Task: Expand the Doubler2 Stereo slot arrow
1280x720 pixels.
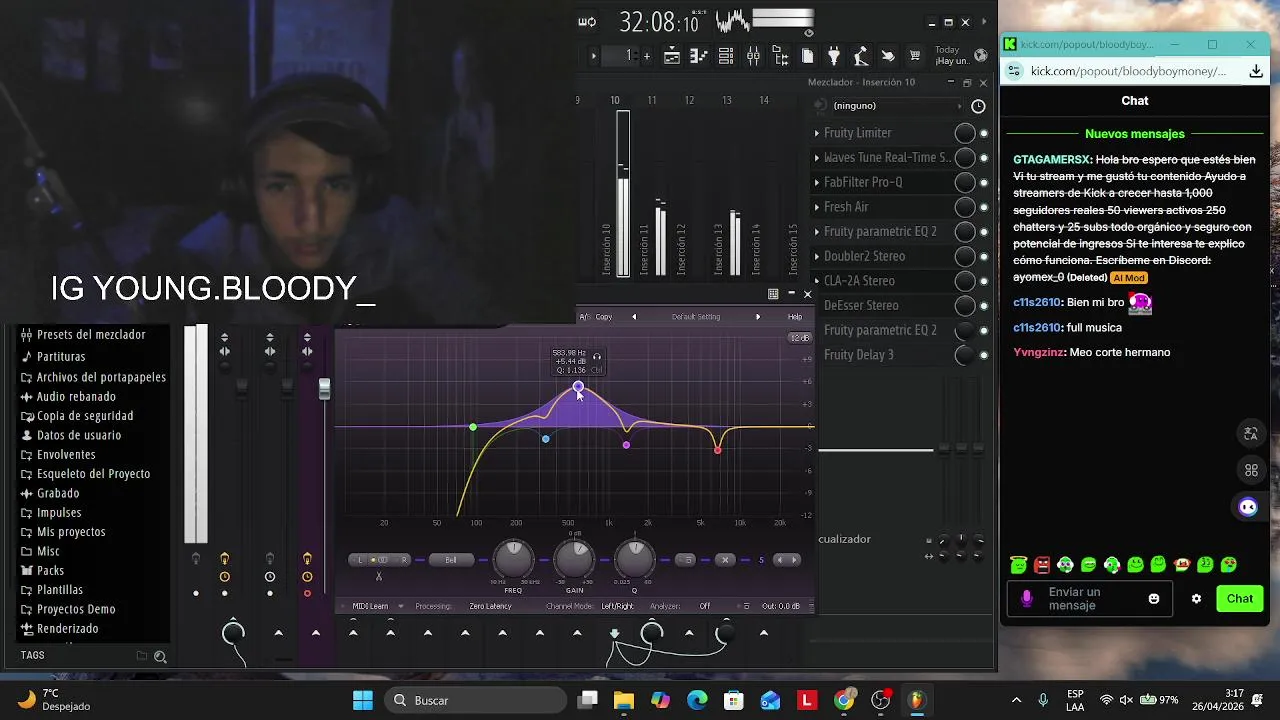Action: tap(817, 256)
